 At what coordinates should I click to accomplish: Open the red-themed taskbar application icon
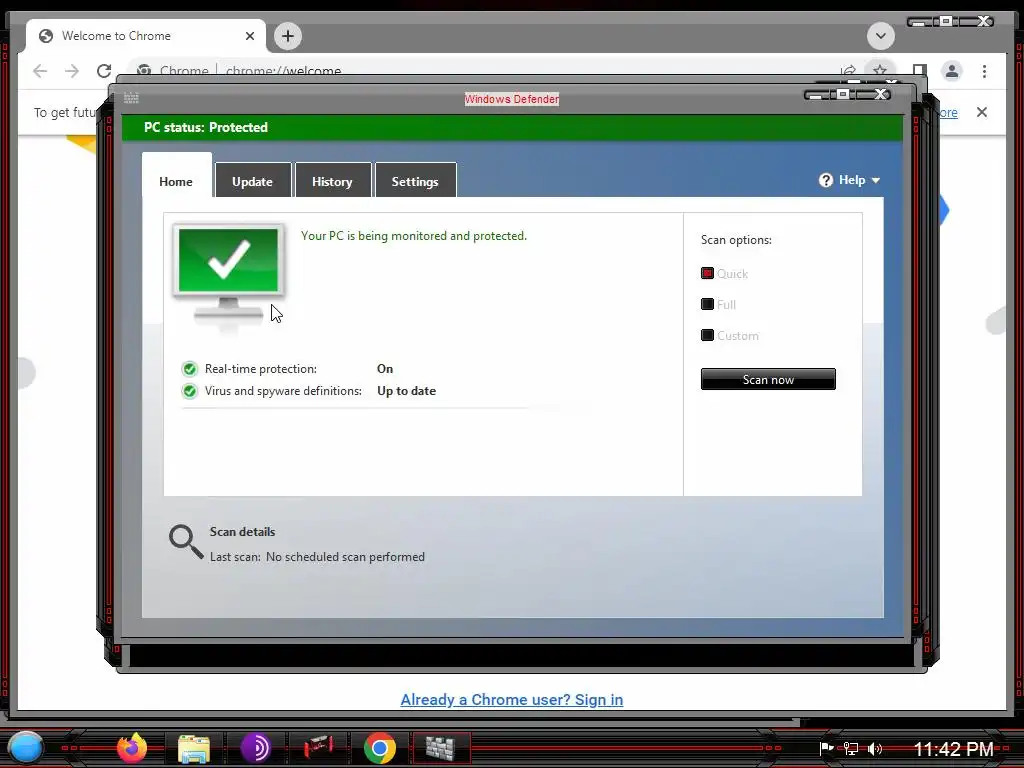(318, 746)
